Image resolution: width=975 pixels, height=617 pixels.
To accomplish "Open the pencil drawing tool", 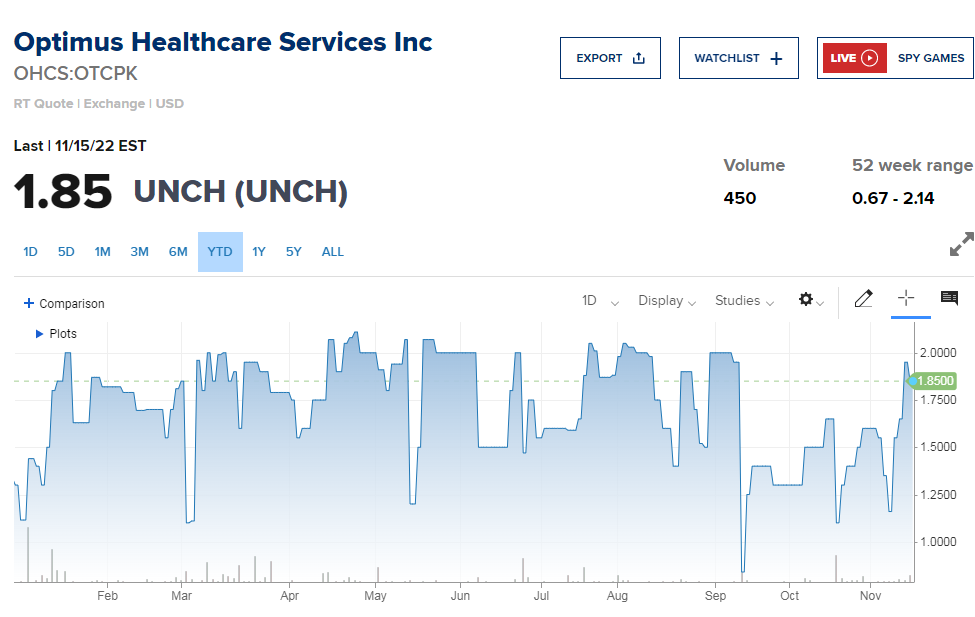I will [x=863, y=299].
